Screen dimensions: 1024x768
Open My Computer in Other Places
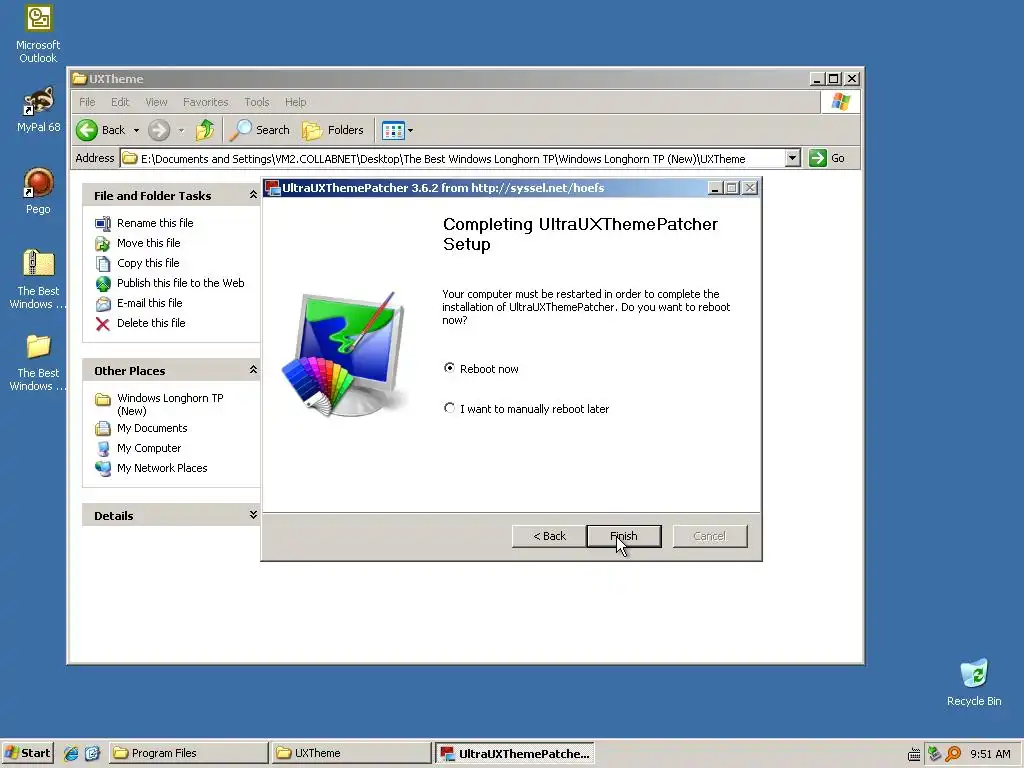tap(149, 448)
